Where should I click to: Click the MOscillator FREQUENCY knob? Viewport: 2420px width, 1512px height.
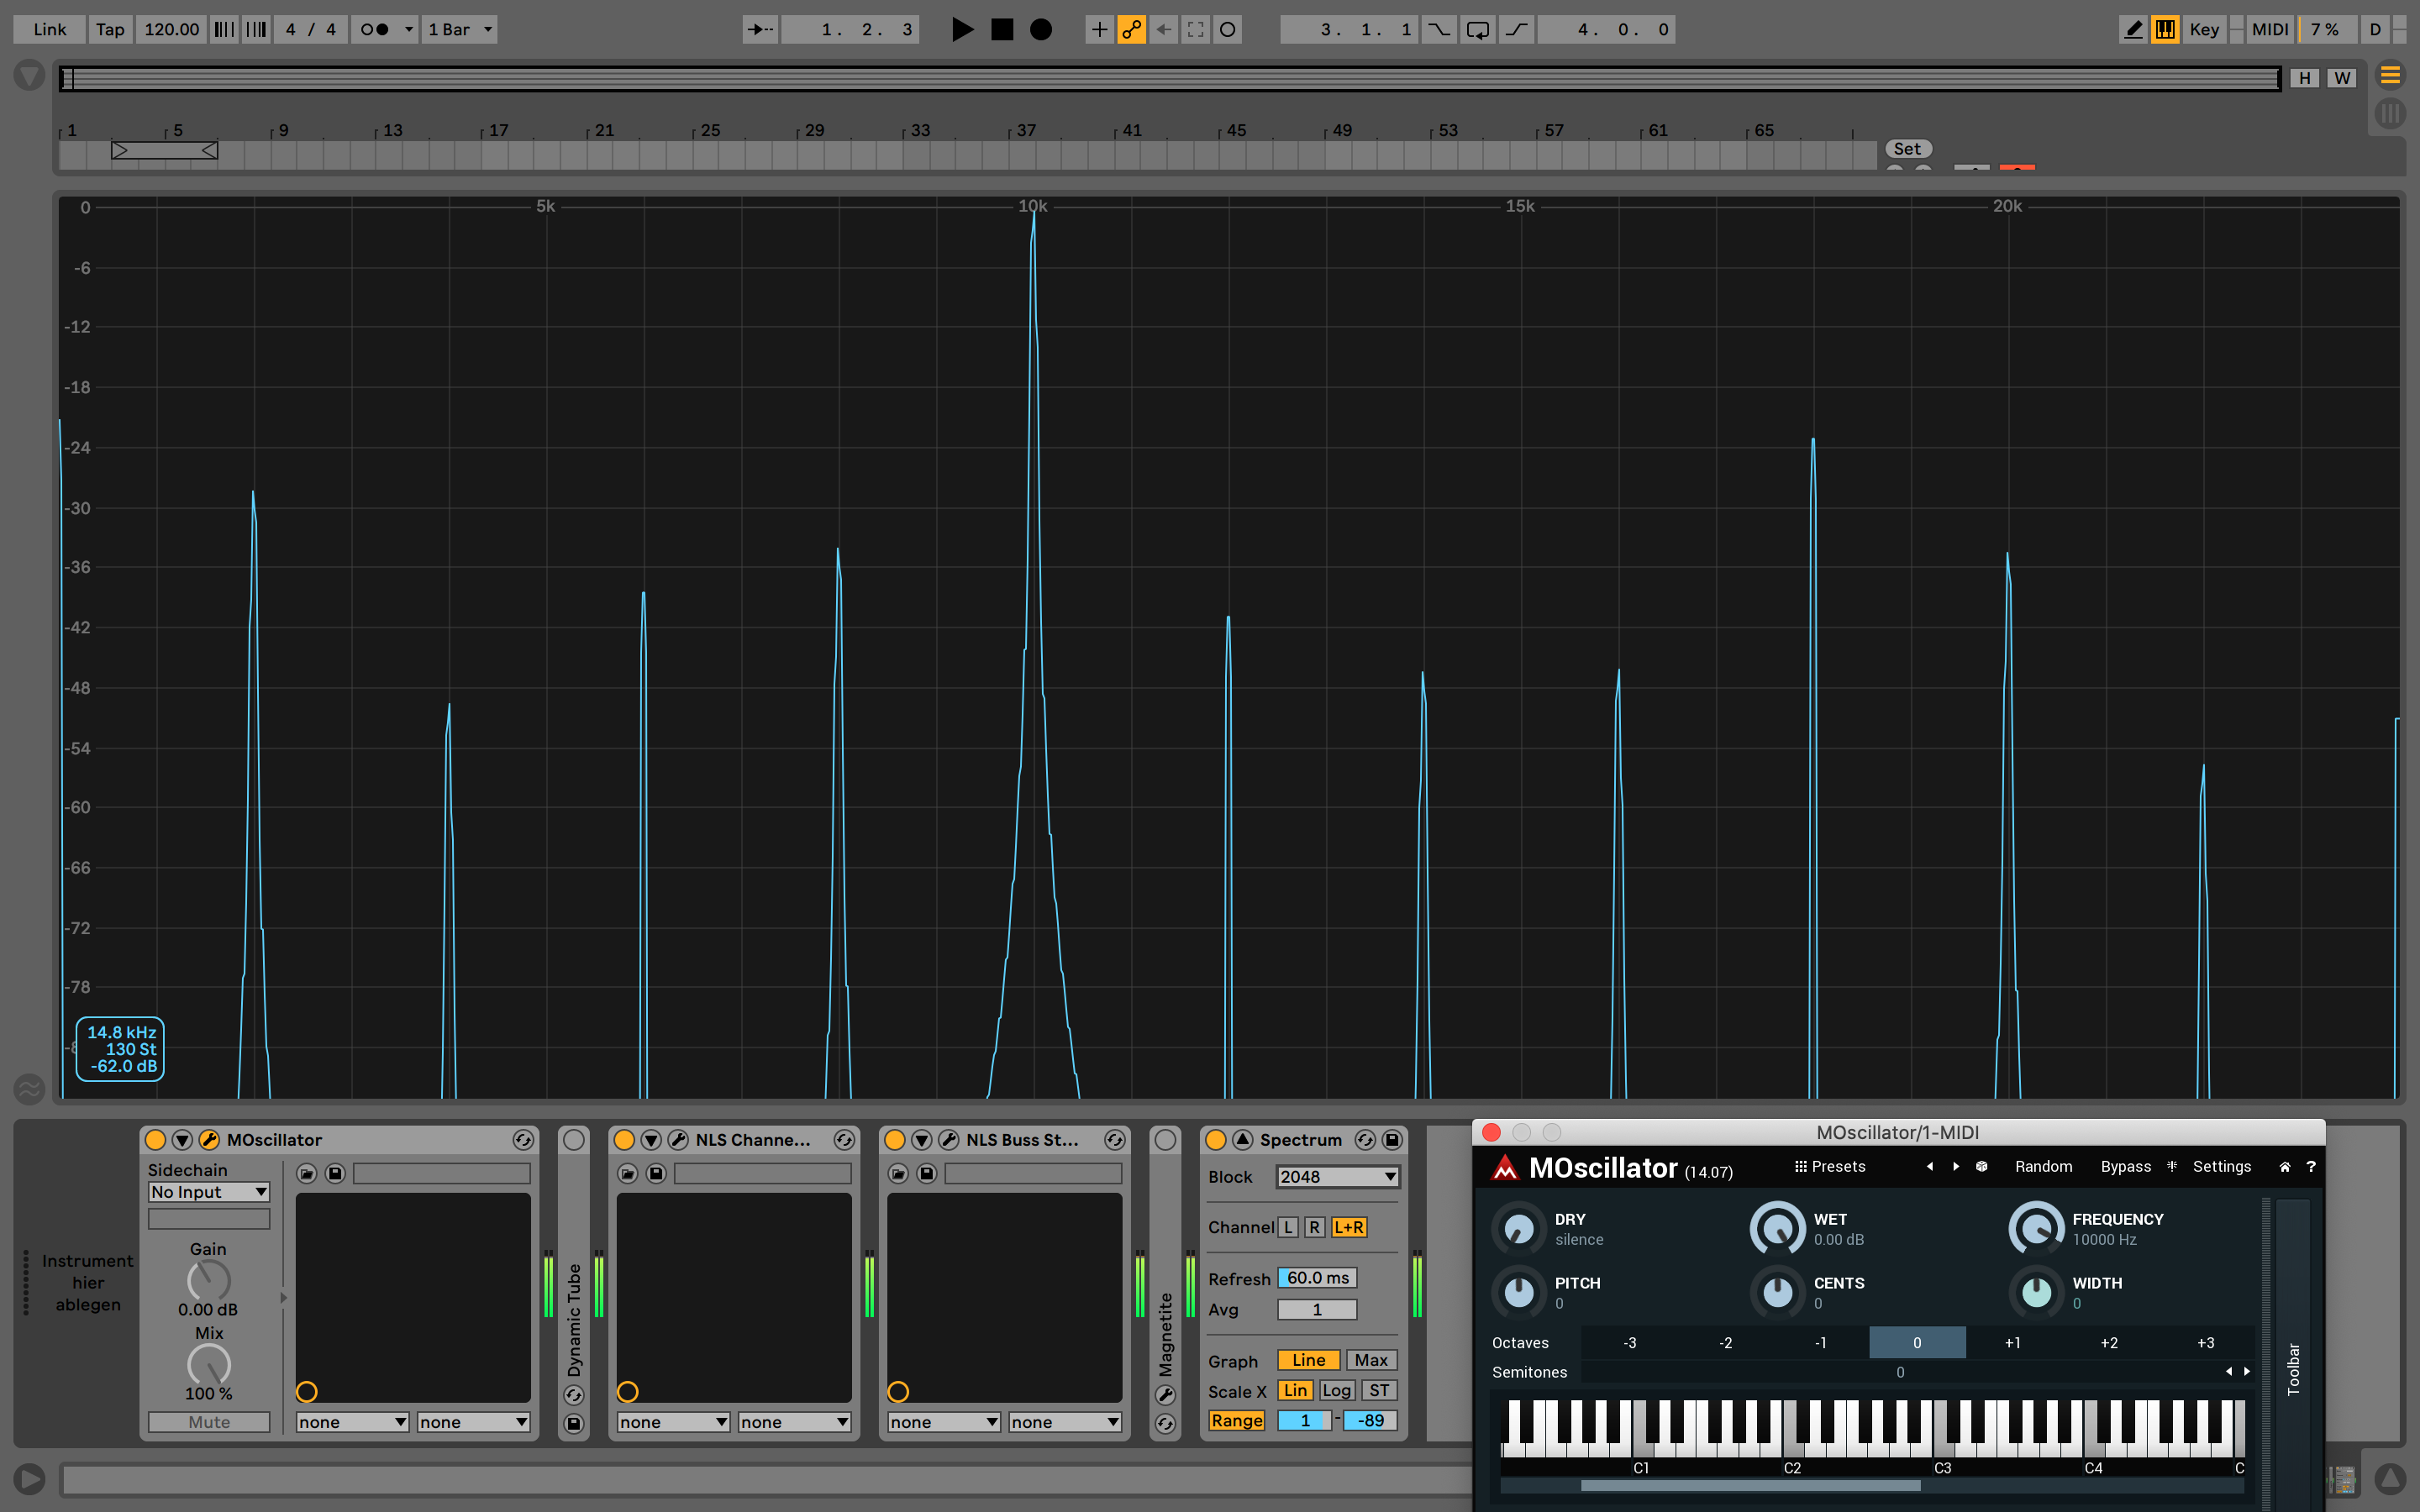click(x=2036, y=1229)
